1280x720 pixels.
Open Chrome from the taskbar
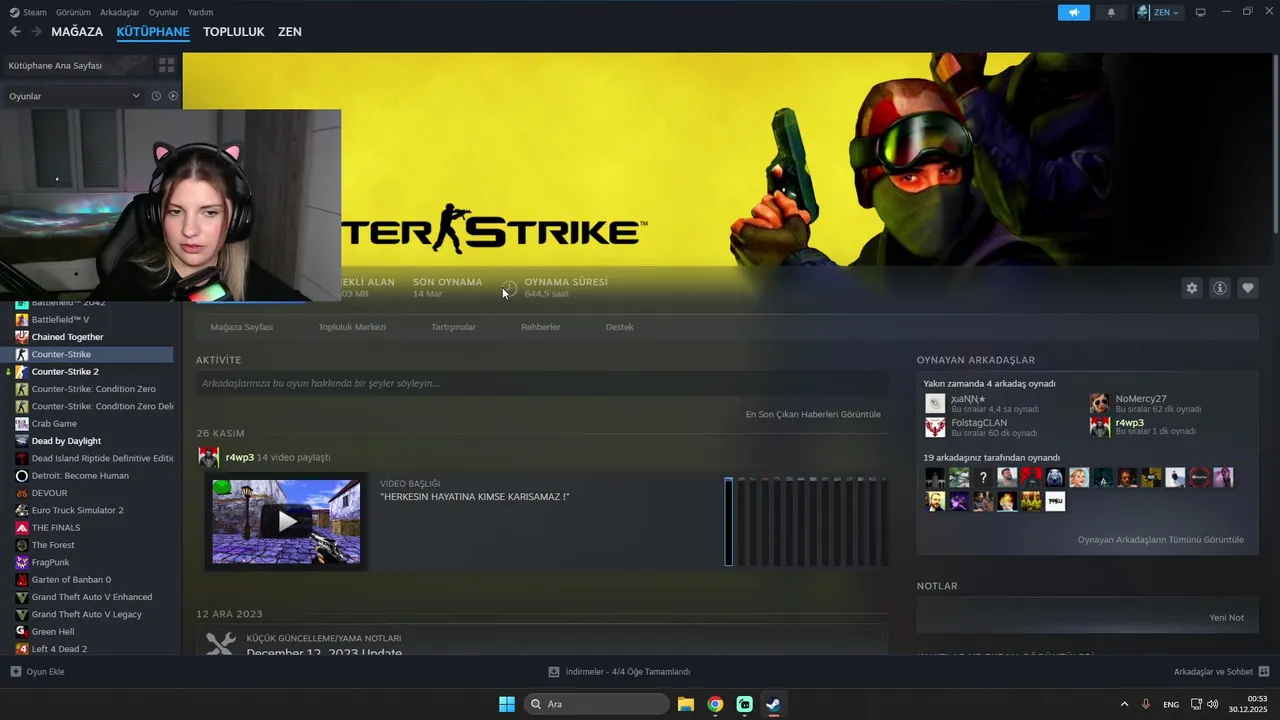pos(715,704)
